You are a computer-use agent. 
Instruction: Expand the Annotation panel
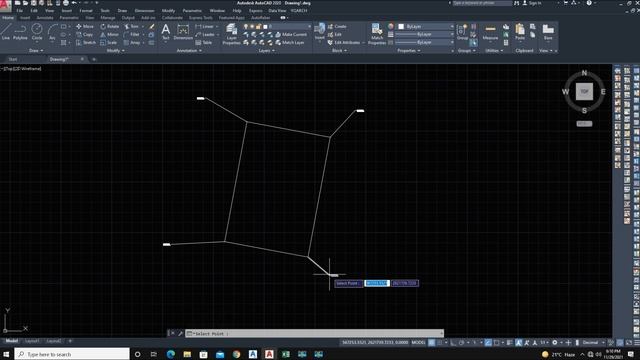pyautogui.click(x=189, y=51)
